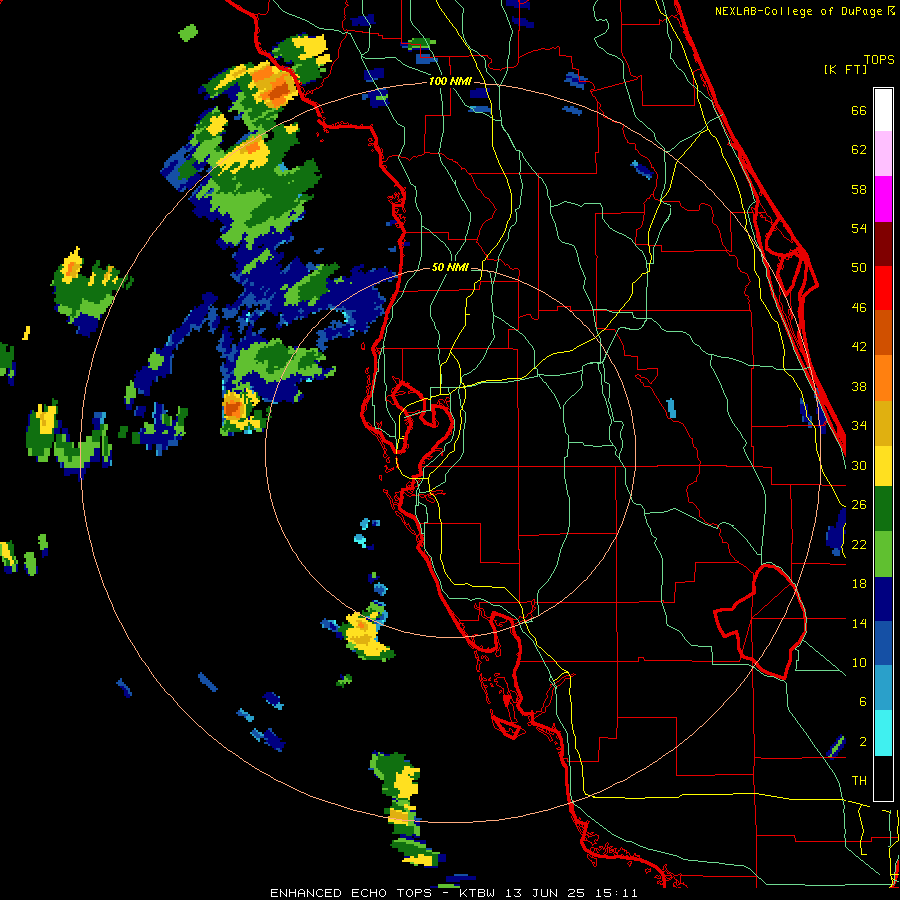Image resolution: width=900 pixels, height=900 pixels.
Task: Click the legend value "58"
Action: click(x=859, y=189)
